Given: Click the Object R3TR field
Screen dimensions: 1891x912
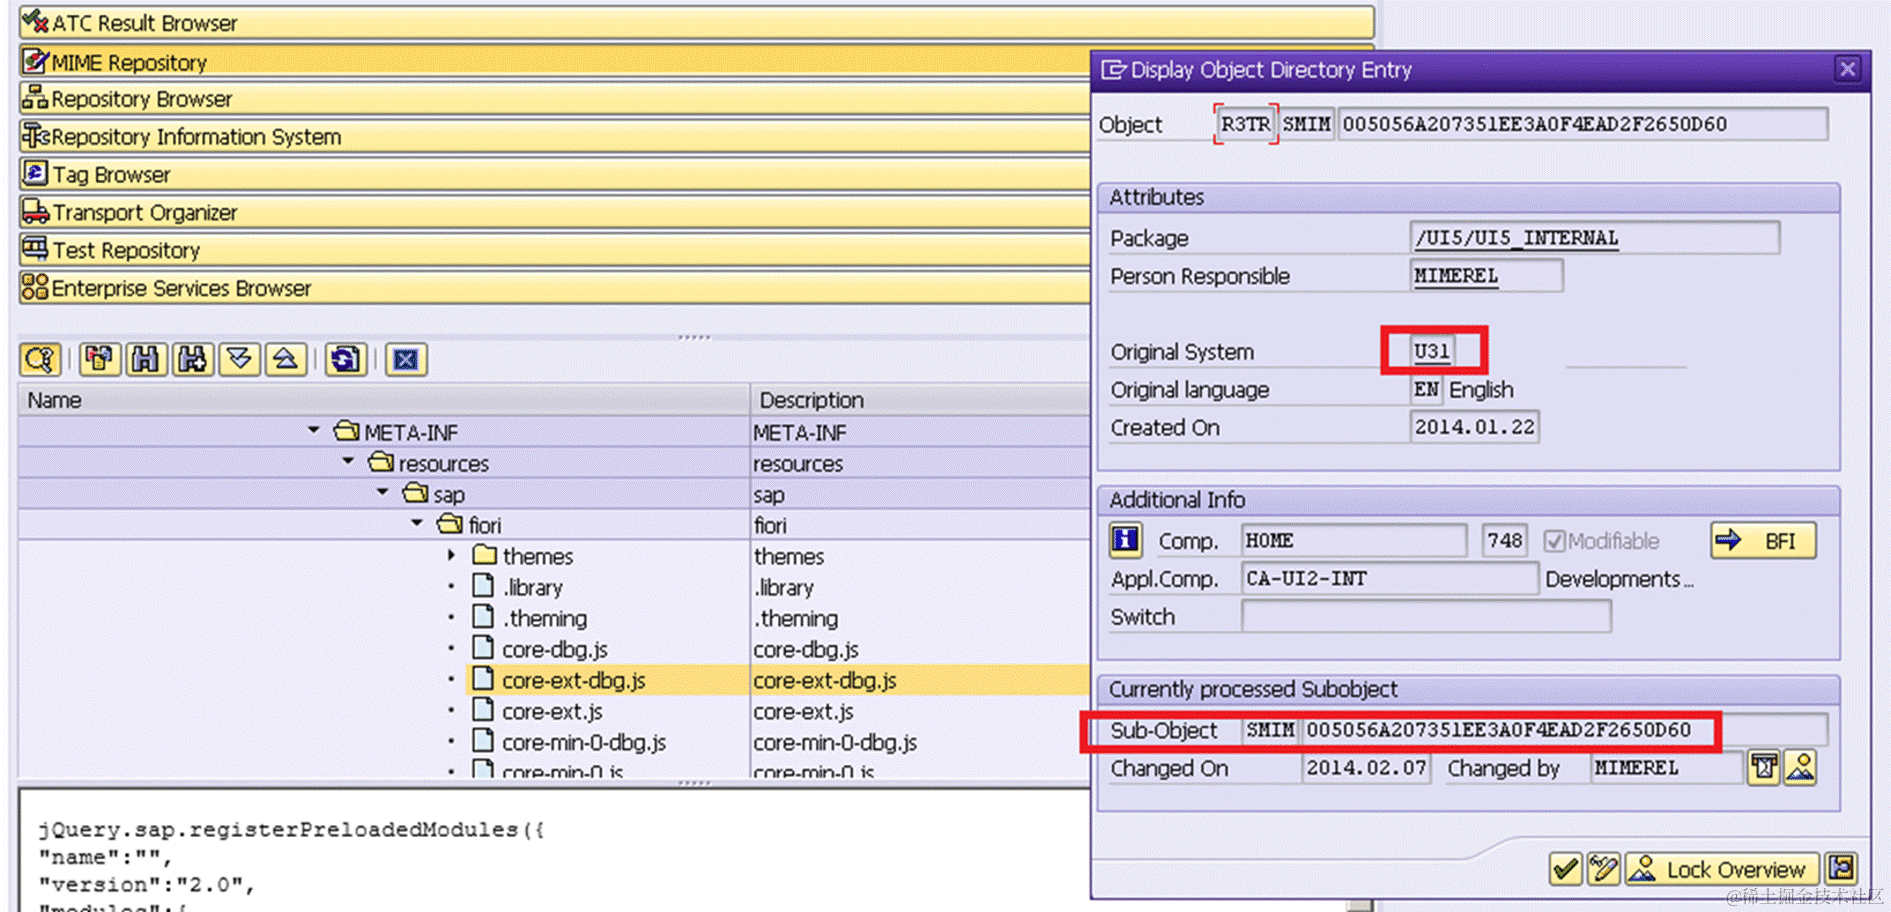Looking at the screenshot, I should (1245, 124).
